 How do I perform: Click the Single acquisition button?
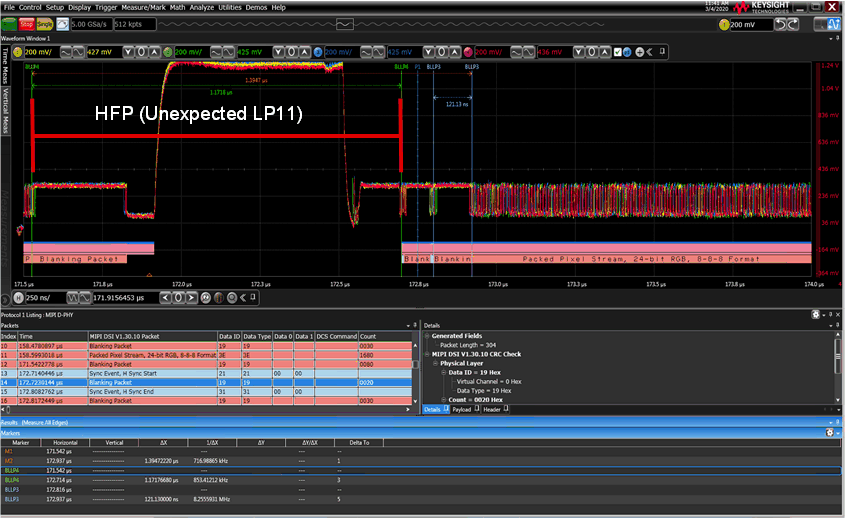[44, 22]
